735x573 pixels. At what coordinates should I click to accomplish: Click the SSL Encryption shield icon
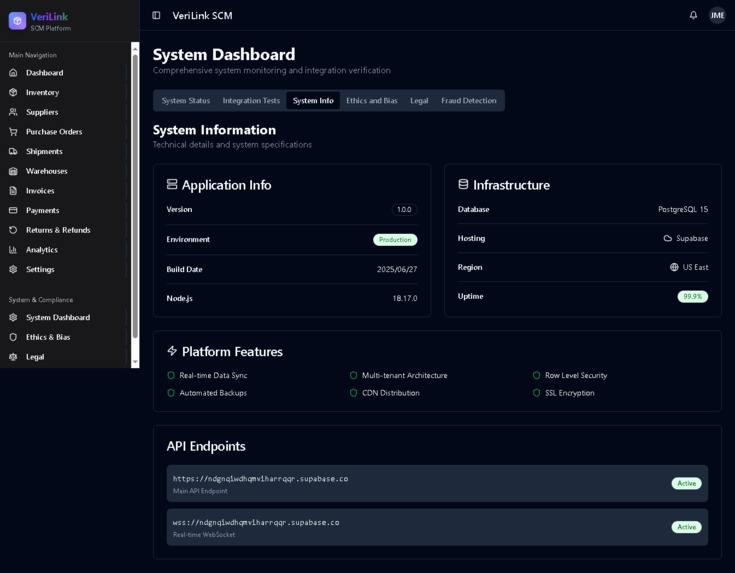click(x=537, y=393)
